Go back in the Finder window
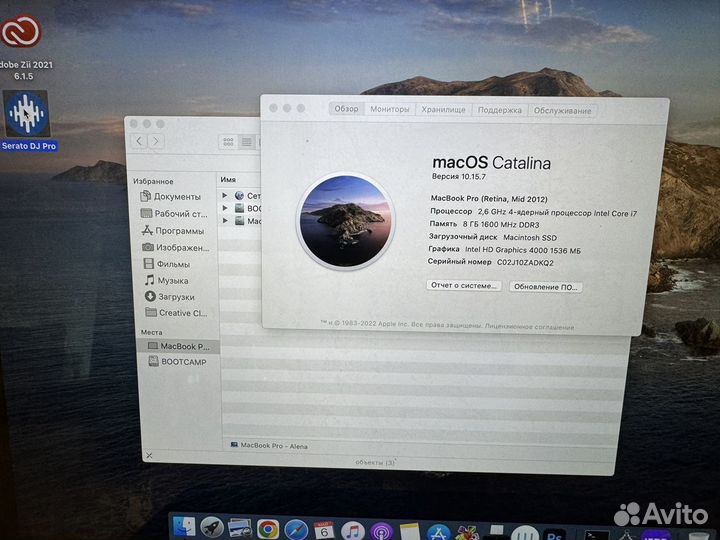Image resolution: width=720 pixels, height=540 pixels. click(x=140, y=141)
